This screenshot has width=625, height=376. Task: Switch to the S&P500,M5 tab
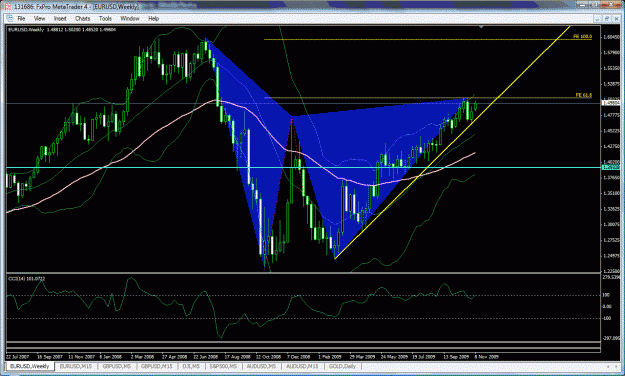[x=223, y=366]
